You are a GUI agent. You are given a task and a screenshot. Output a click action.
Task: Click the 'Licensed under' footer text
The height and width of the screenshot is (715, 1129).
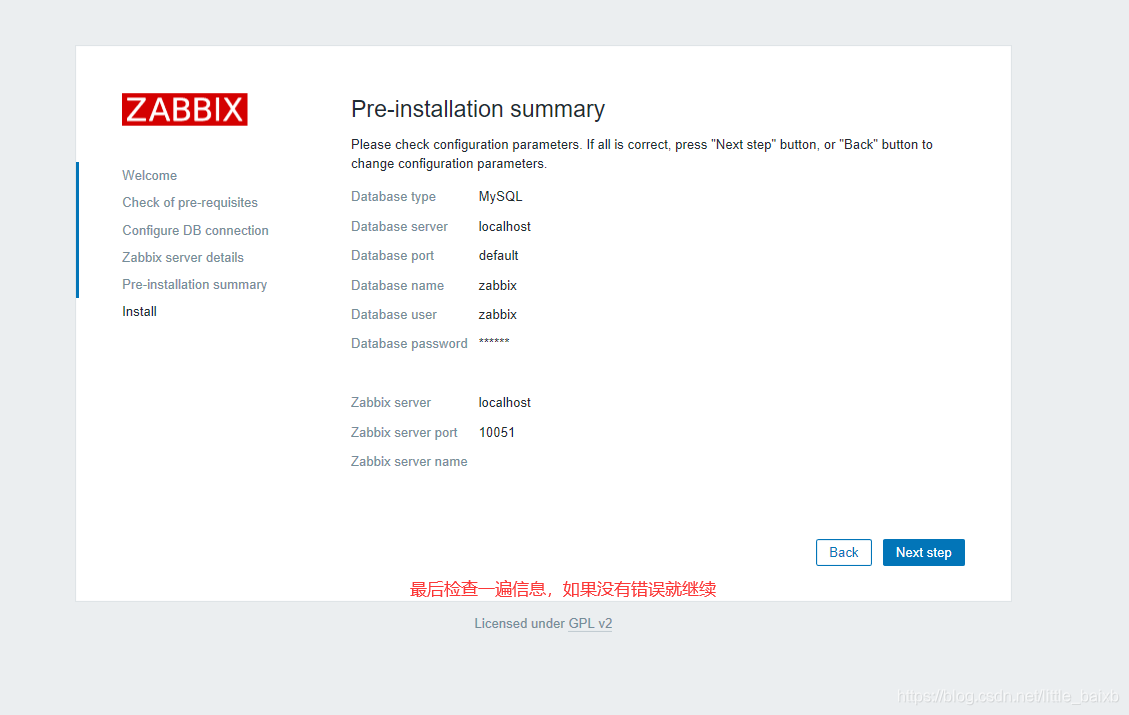519,624
